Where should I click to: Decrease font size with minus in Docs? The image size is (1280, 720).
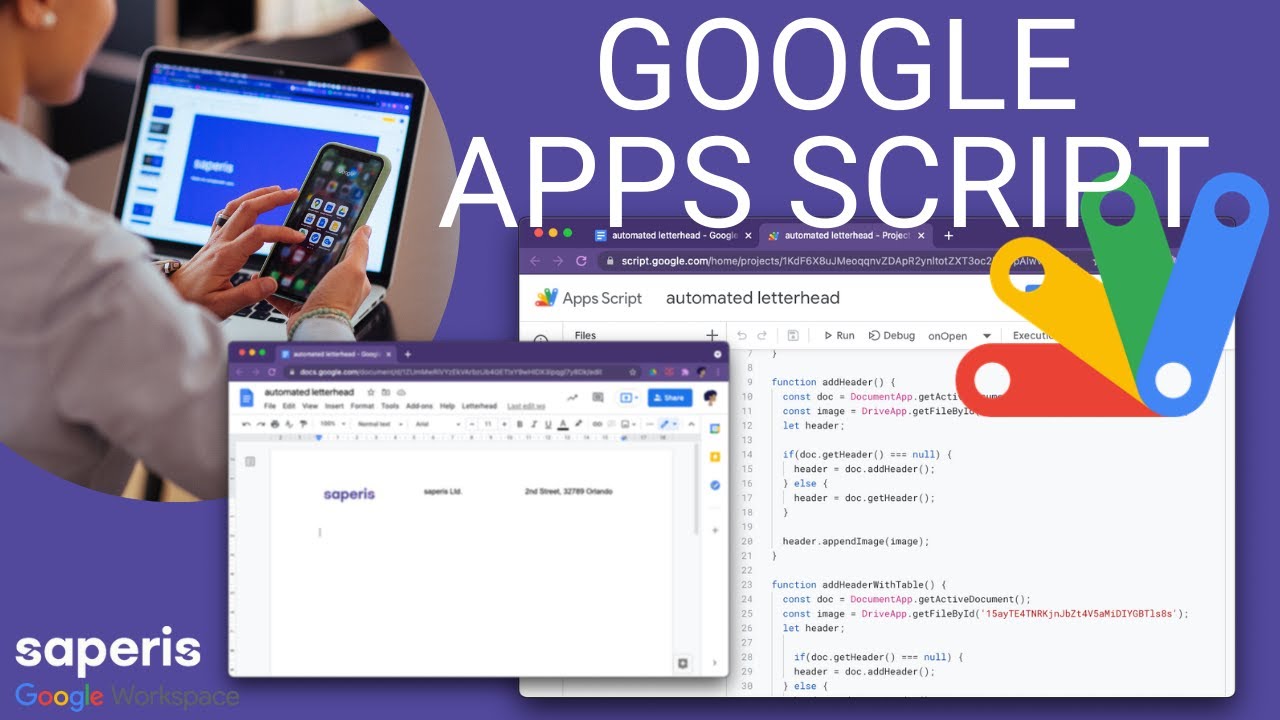coord(472,424)
